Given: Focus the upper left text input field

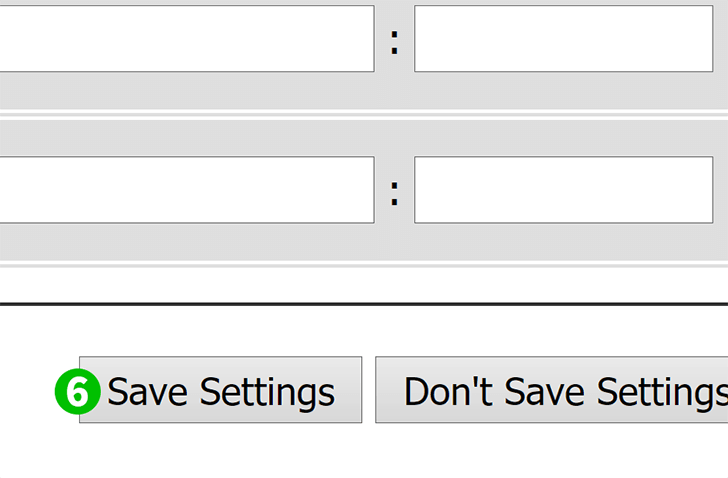Looking at the screenshot, I should [187, 39].
